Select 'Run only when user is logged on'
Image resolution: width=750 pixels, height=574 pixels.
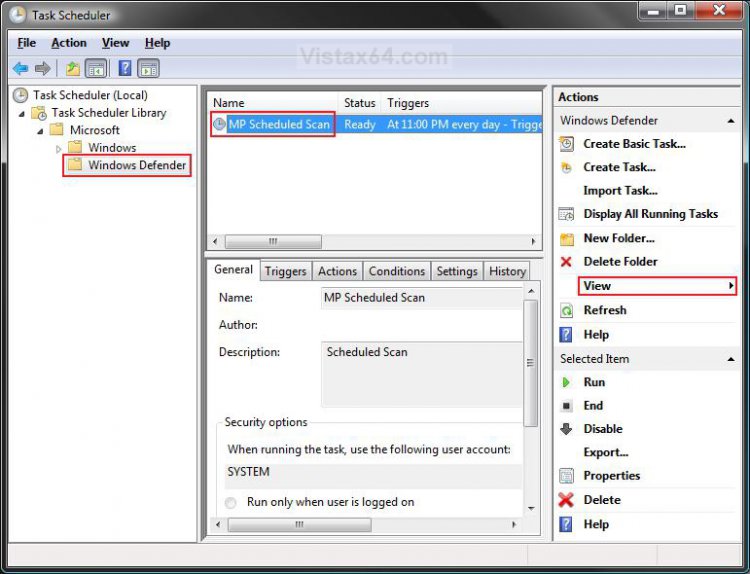point(231,503)
